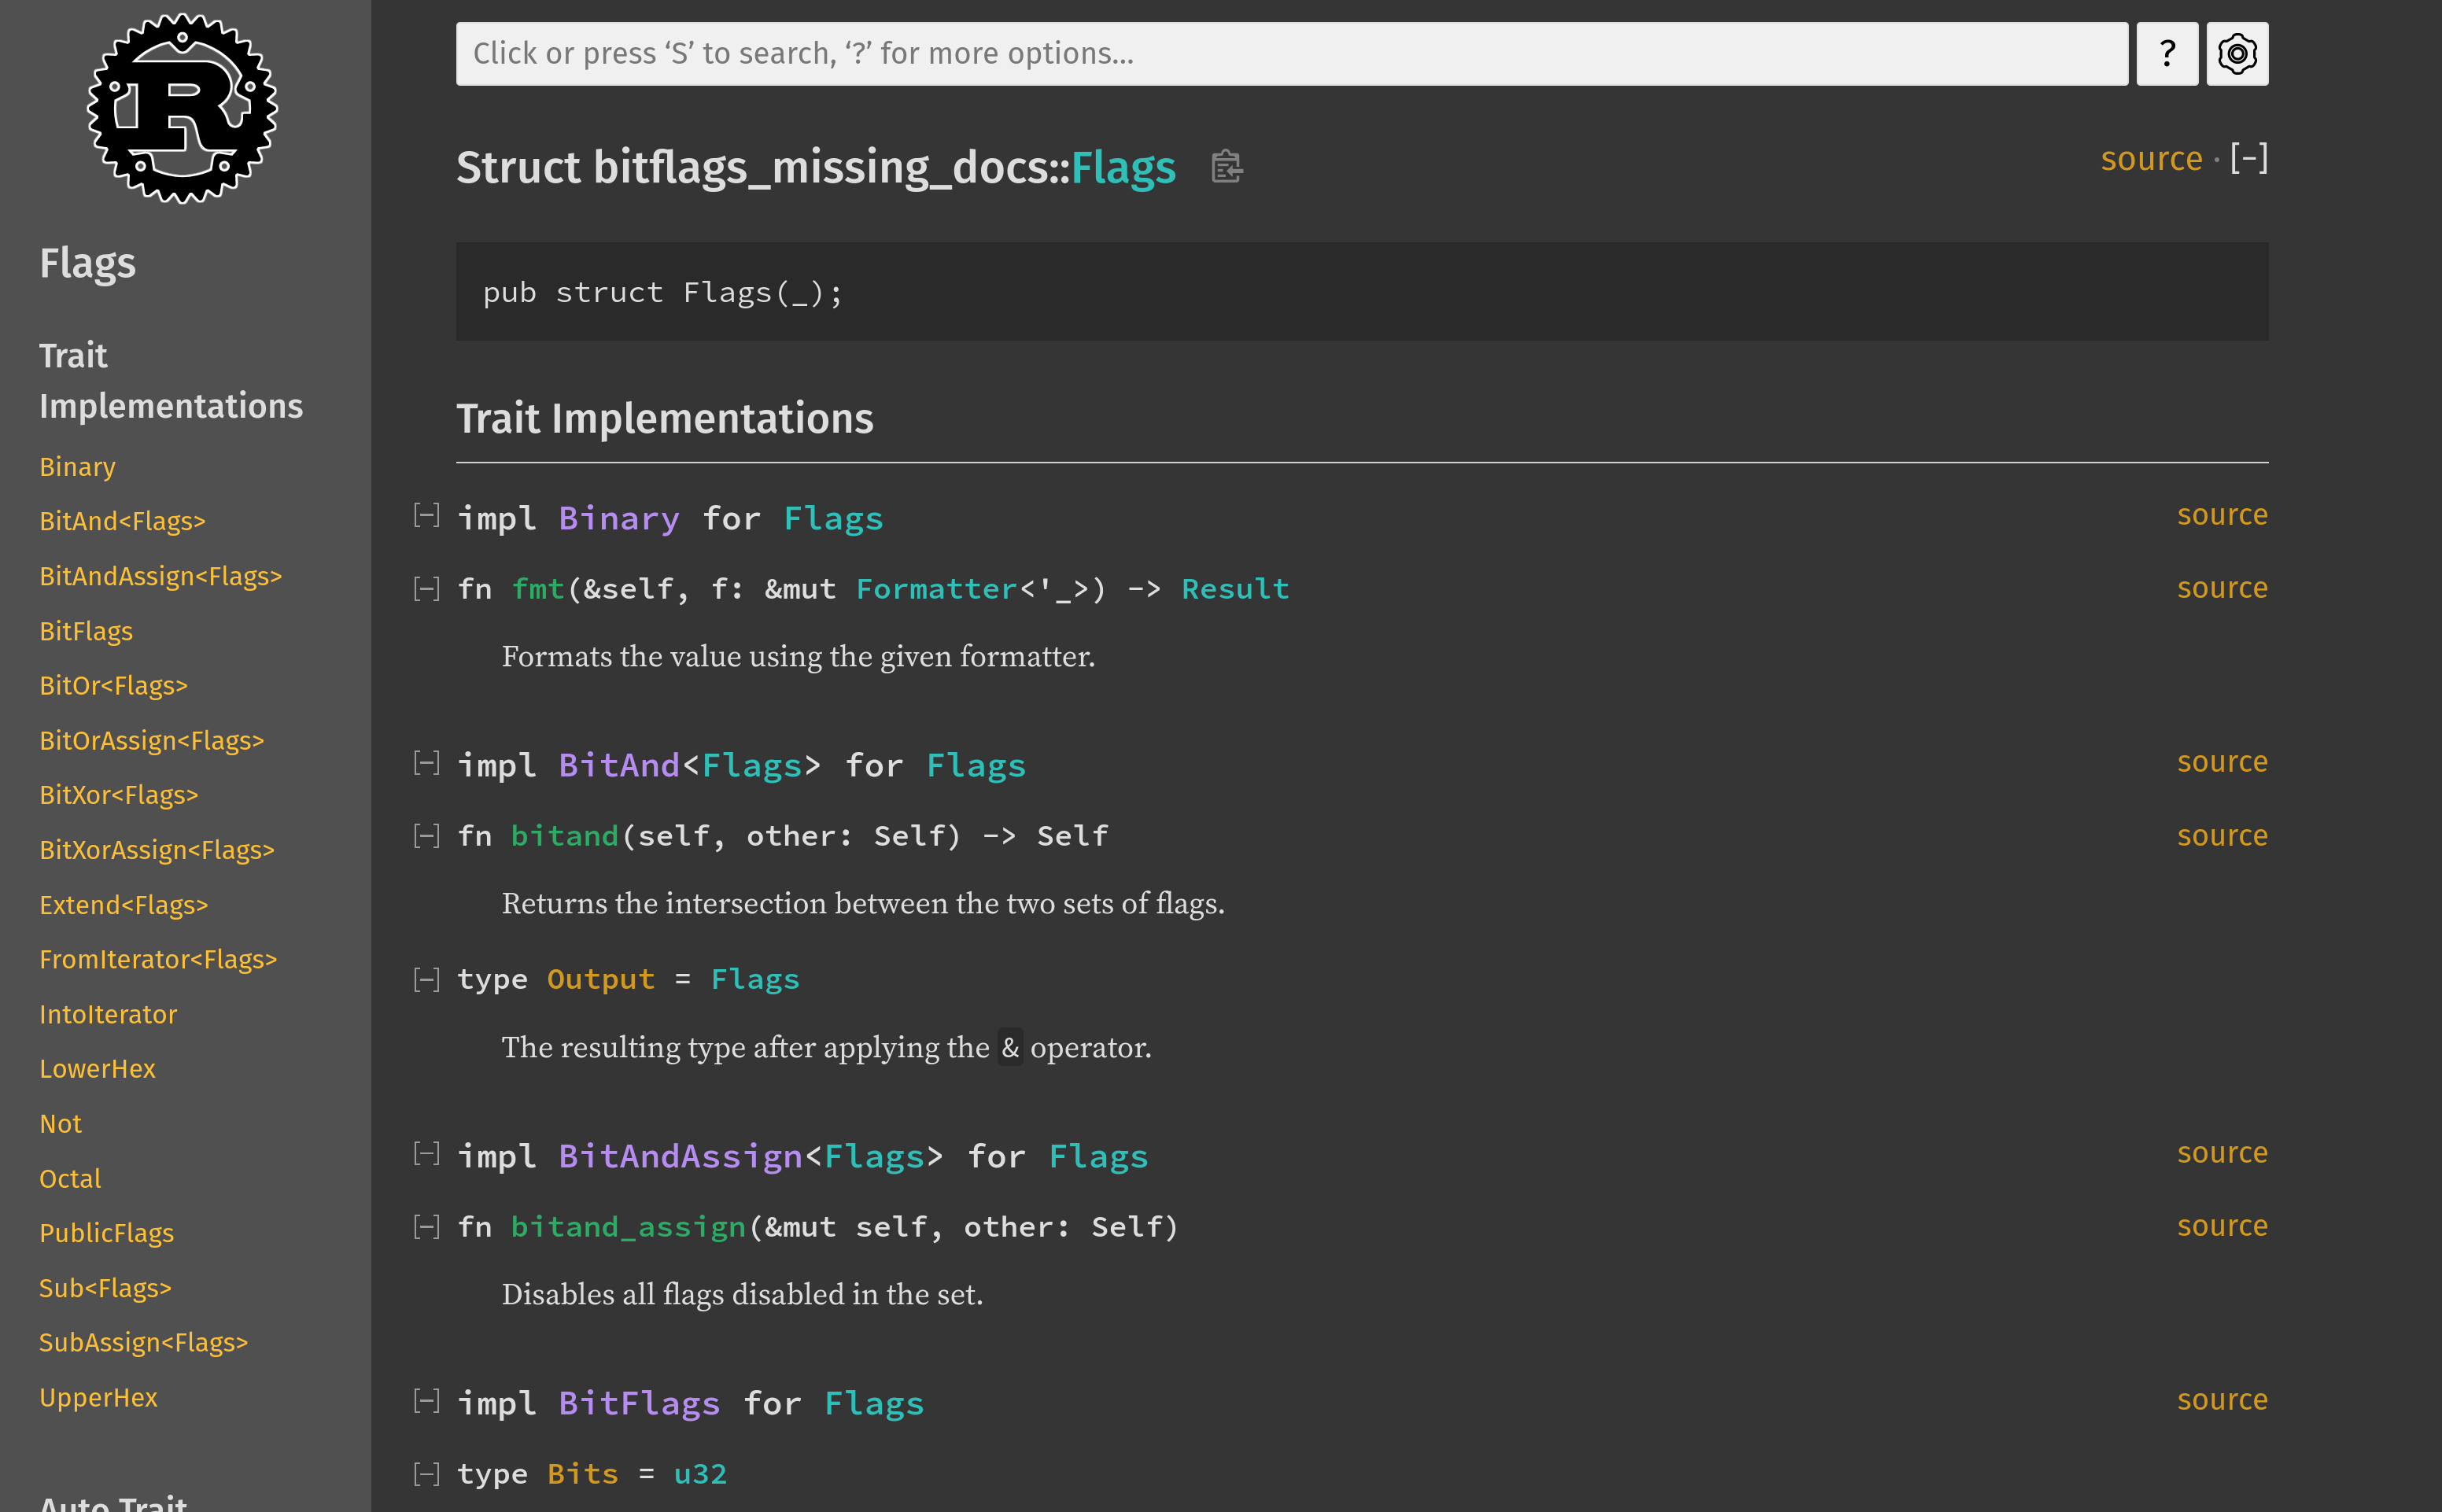Open IntoIterator from the sidebar

tap(108, 1014)
